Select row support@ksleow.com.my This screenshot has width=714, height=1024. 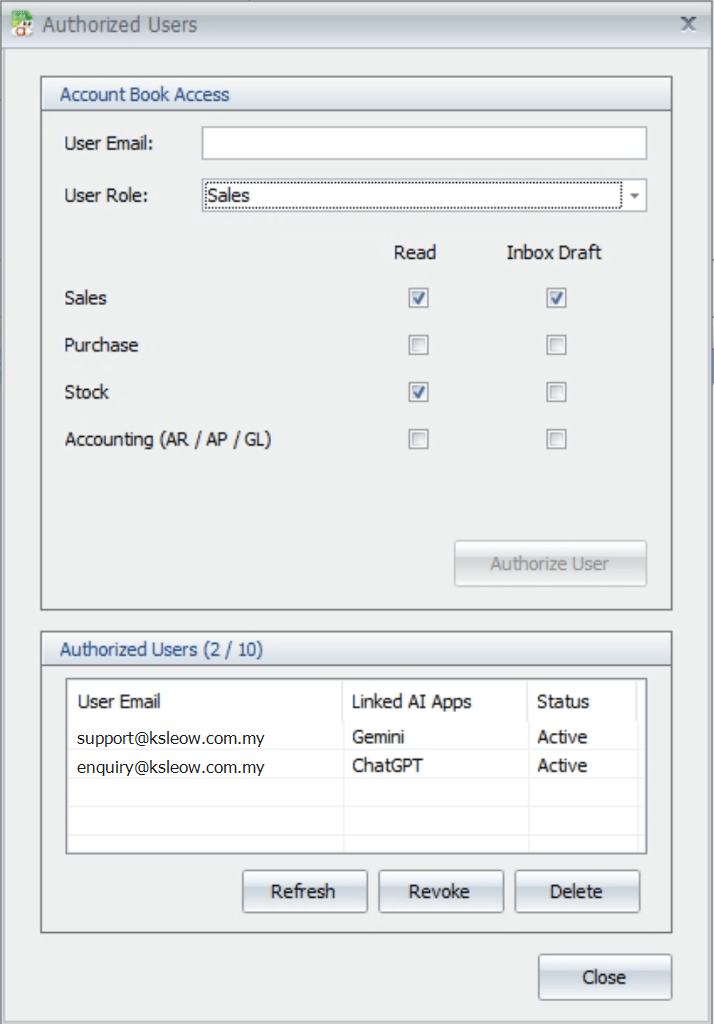pyautogui.click(x=356, y=737)
